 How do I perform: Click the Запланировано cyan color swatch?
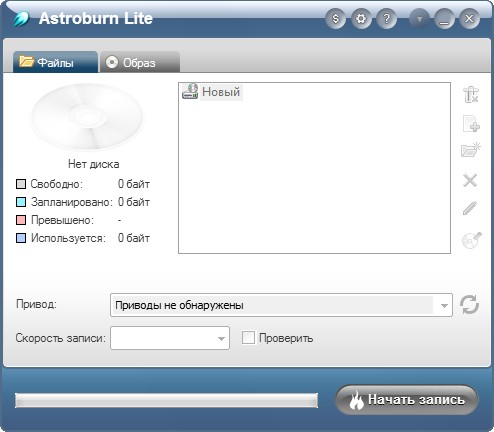(x=21, y=202)
